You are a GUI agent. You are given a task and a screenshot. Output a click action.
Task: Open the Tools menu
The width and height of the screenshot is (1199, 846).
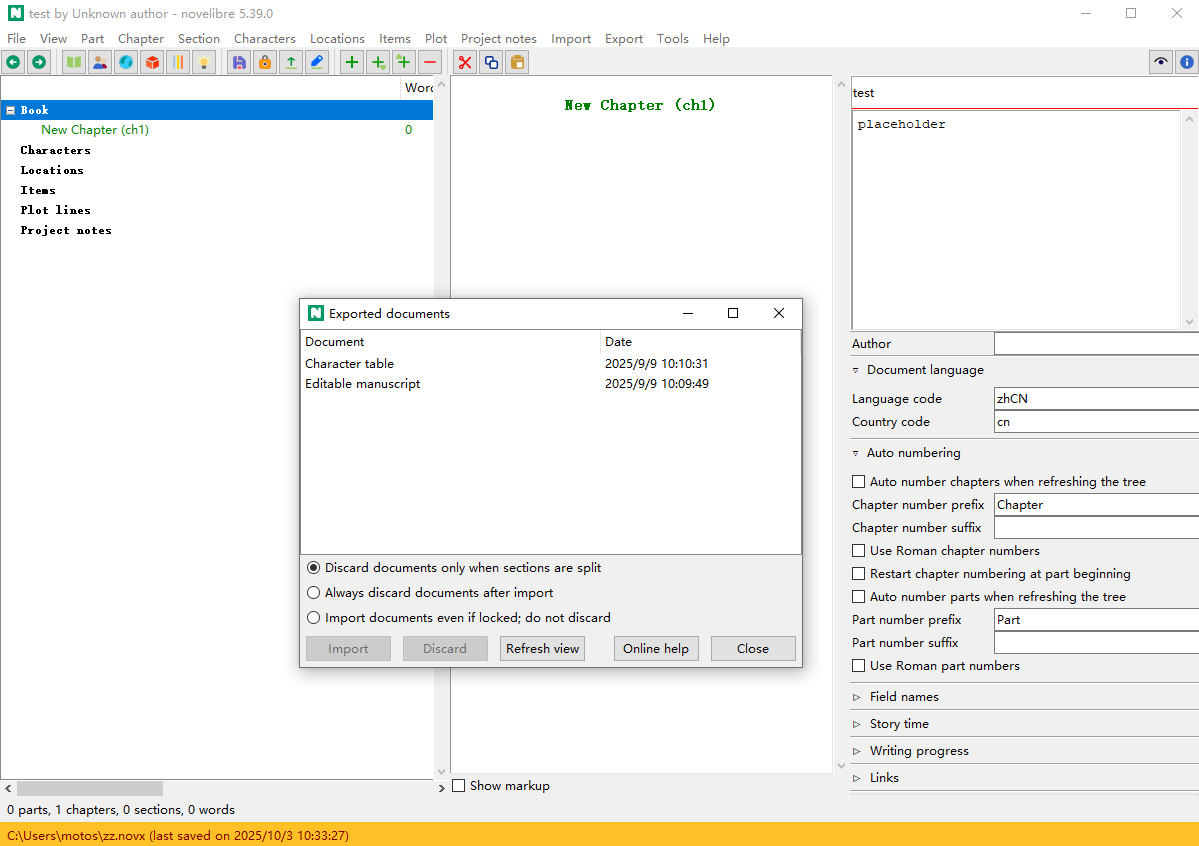[x=673, y=38]
